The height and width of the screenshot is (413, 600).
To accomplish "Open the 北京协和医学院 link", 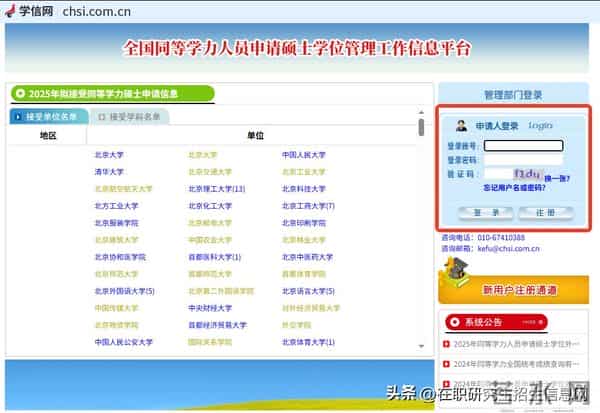I will tap(120, 257).
